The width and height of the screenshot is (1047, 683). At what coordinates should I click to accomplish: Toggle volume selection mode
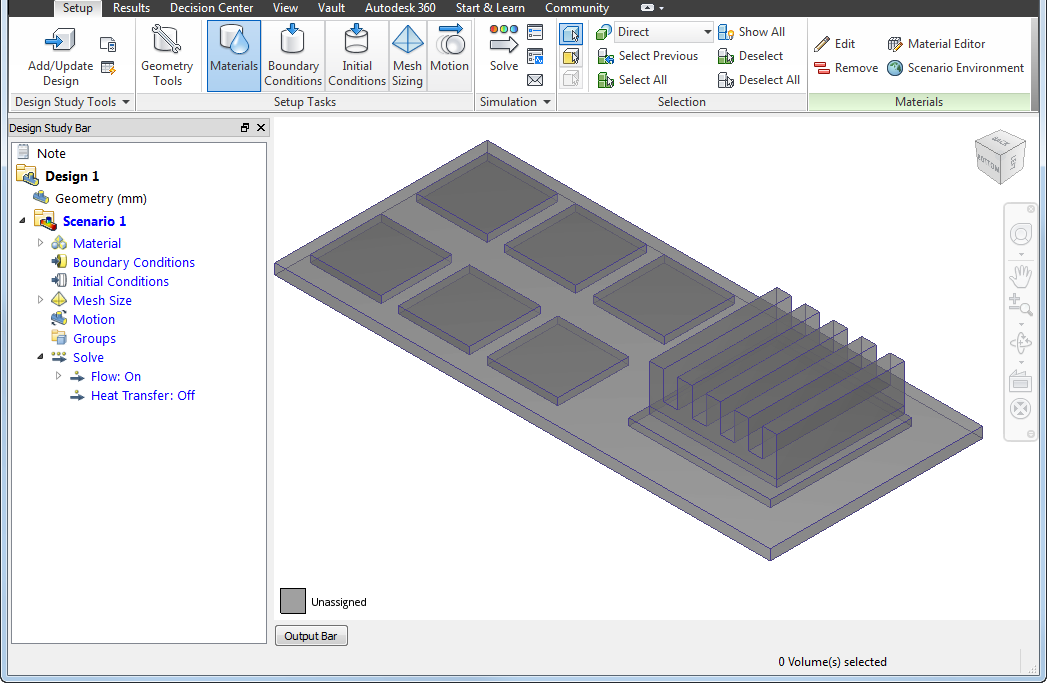pos(571,33)
